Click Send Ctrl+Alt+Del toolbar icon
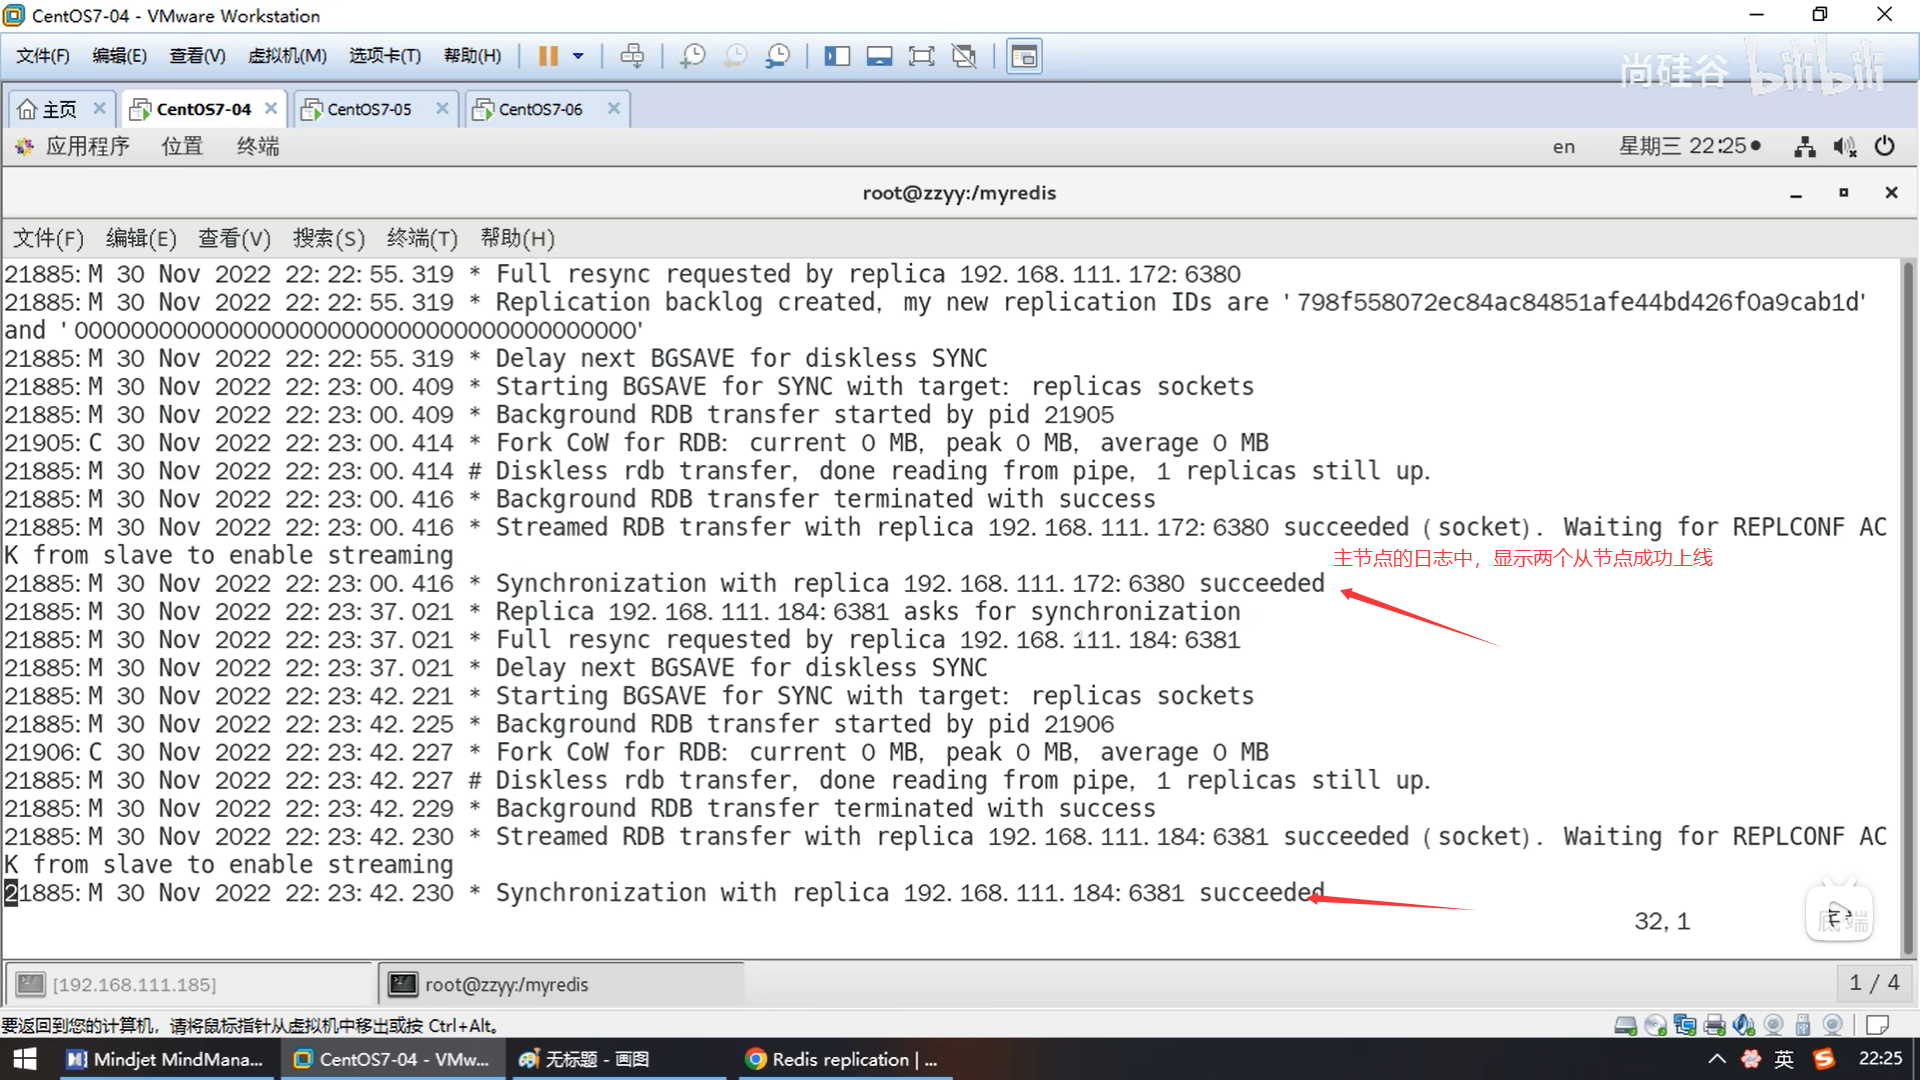Viewport: 1920px width, 1080px height. click(632, 56)
